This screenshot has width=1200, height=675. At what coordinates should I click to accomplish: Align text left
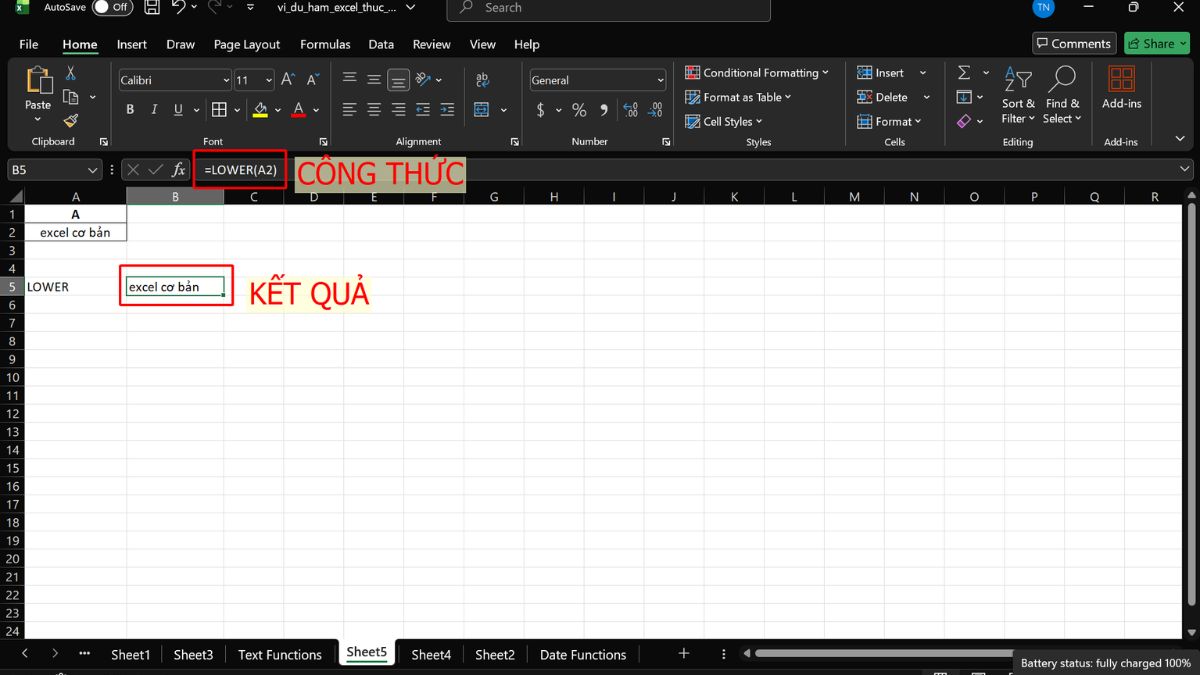pos(349,110)
